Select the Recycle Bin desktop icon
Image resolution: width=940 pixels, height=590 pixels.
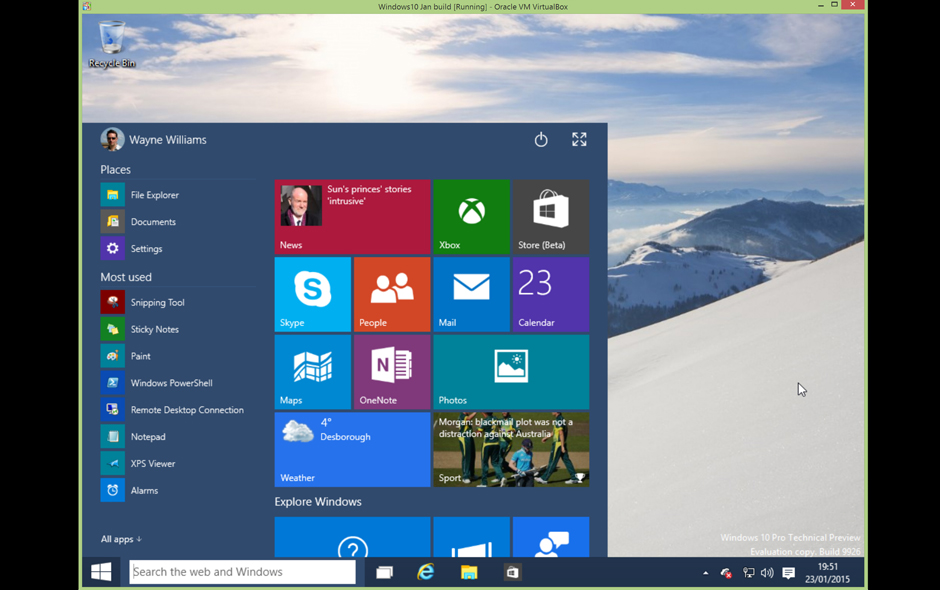pyautogui.click(x=112, y=44)
